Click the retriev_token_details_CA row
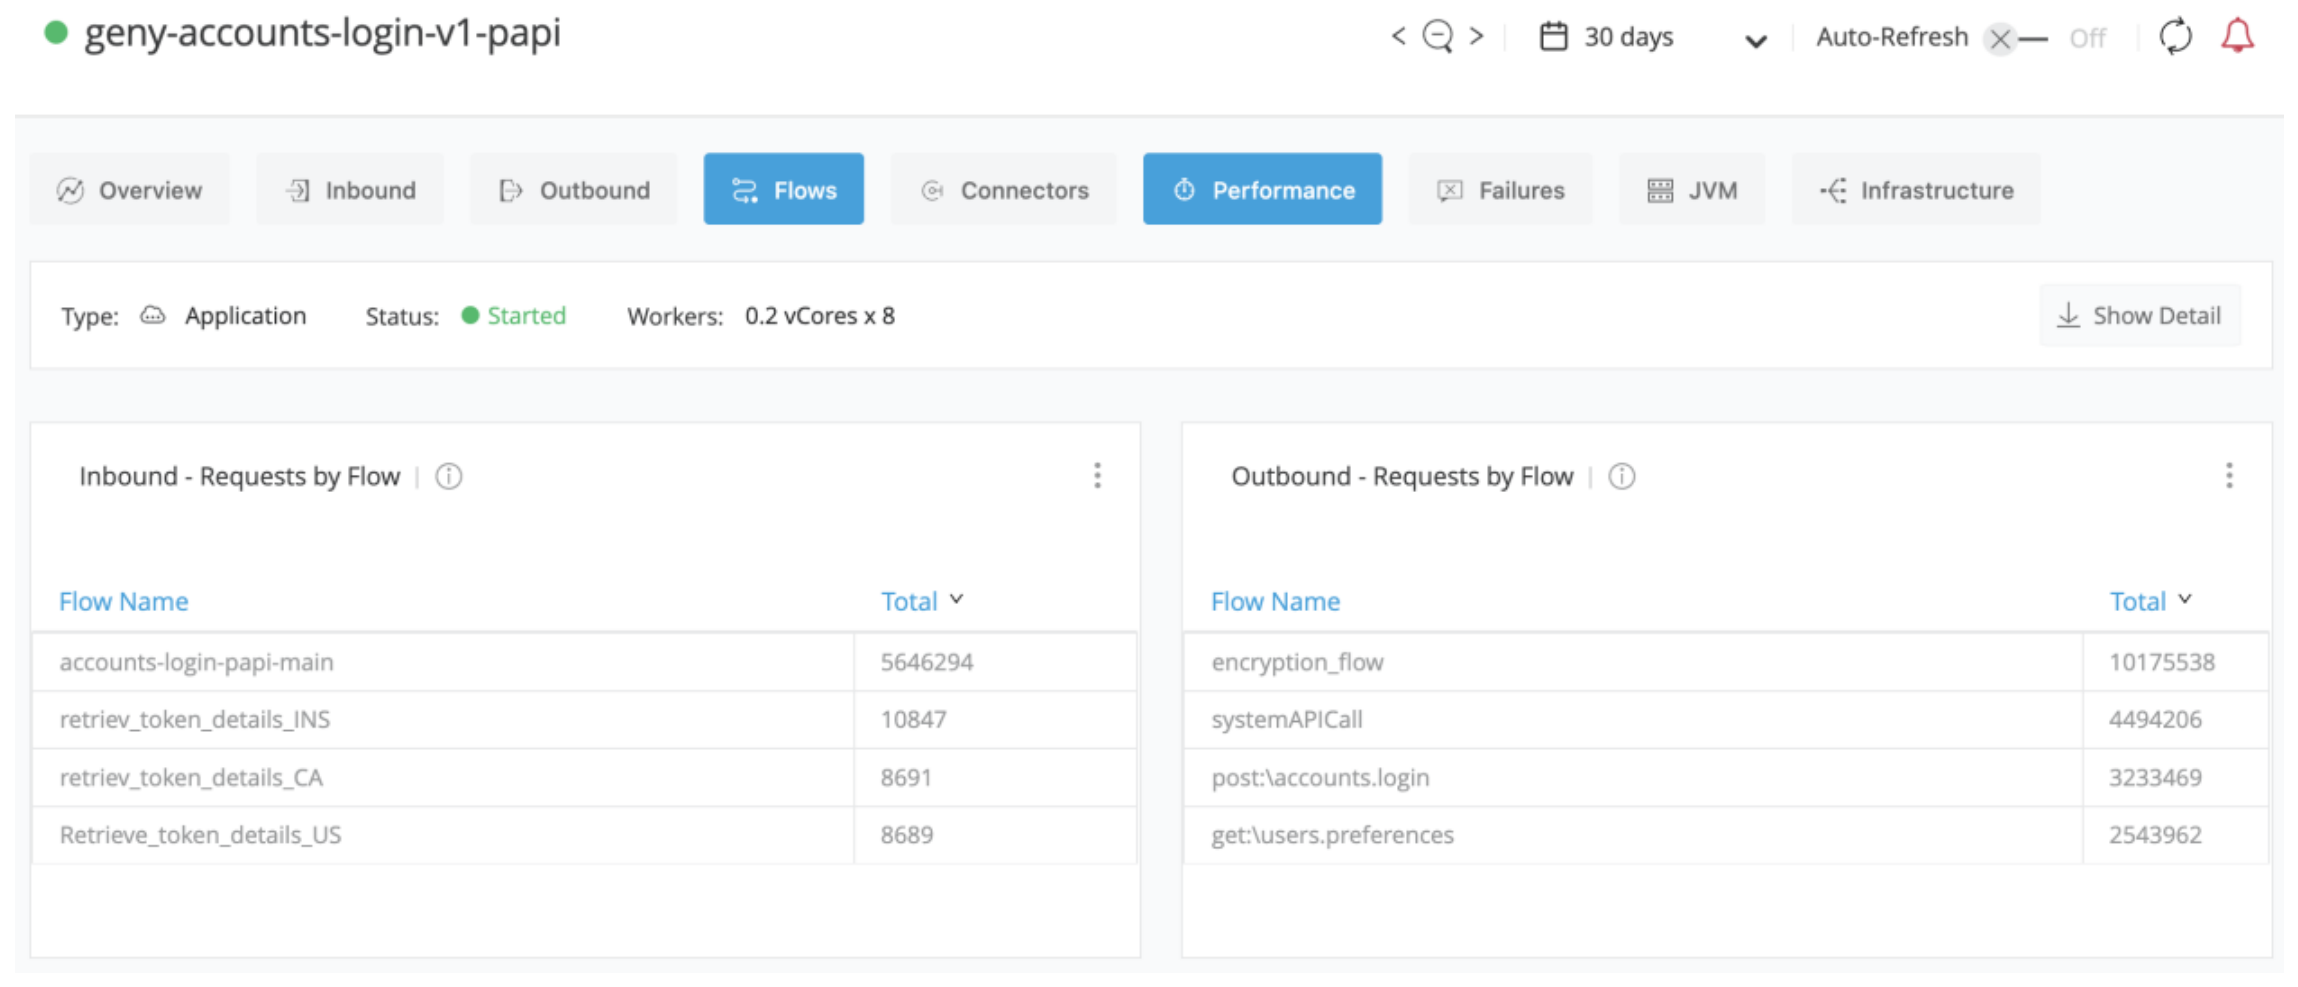The image size is (2298, 987). 584,778
